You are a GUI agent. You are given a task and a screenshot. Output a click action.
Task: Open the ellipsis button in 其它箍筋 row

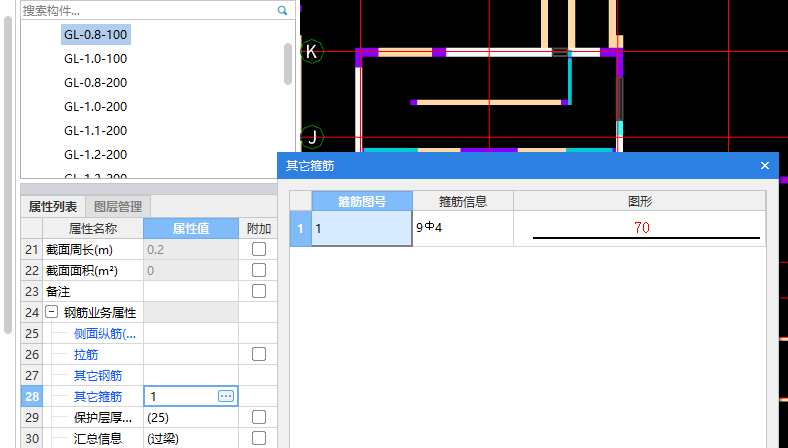click(226, 396)
